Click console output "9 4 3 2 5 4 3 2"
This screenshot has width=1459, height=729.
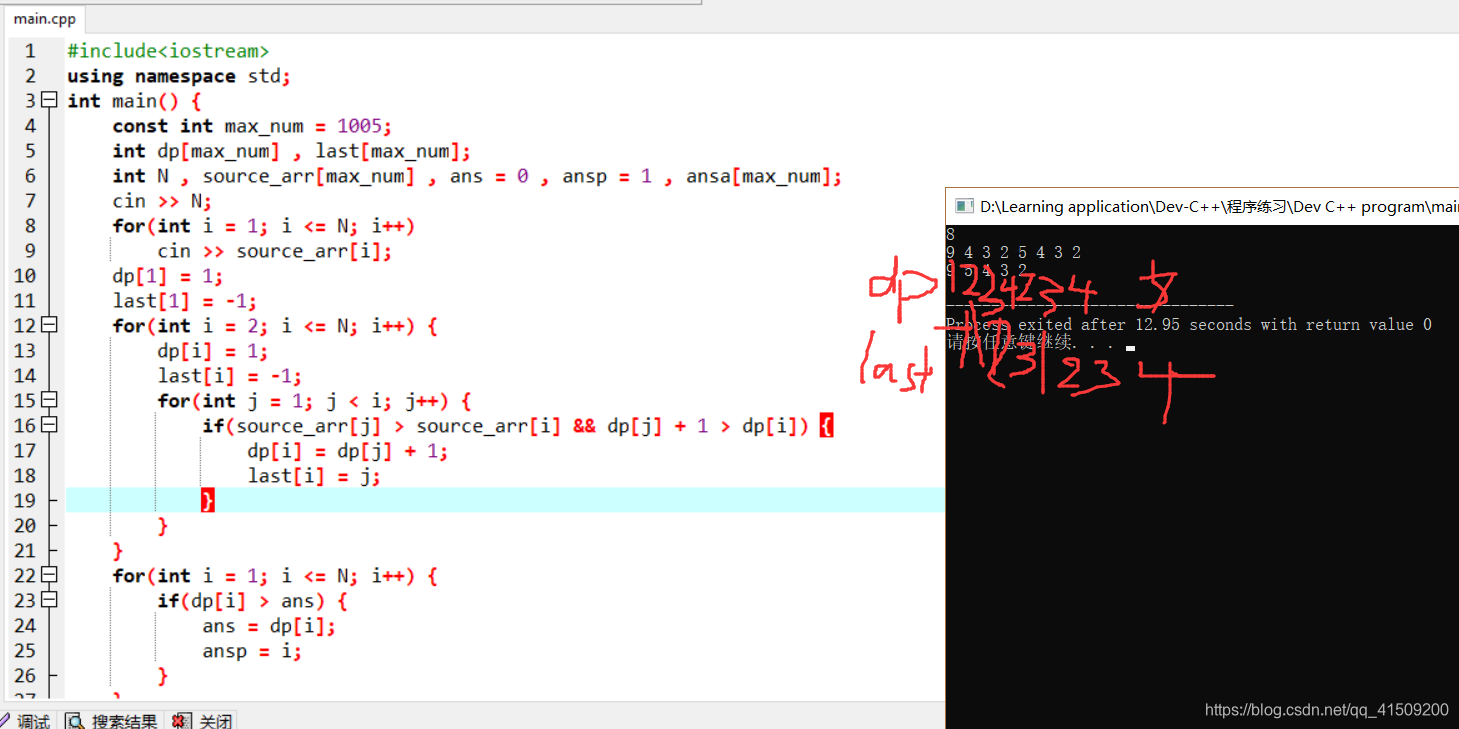[x=1013, y=253]
